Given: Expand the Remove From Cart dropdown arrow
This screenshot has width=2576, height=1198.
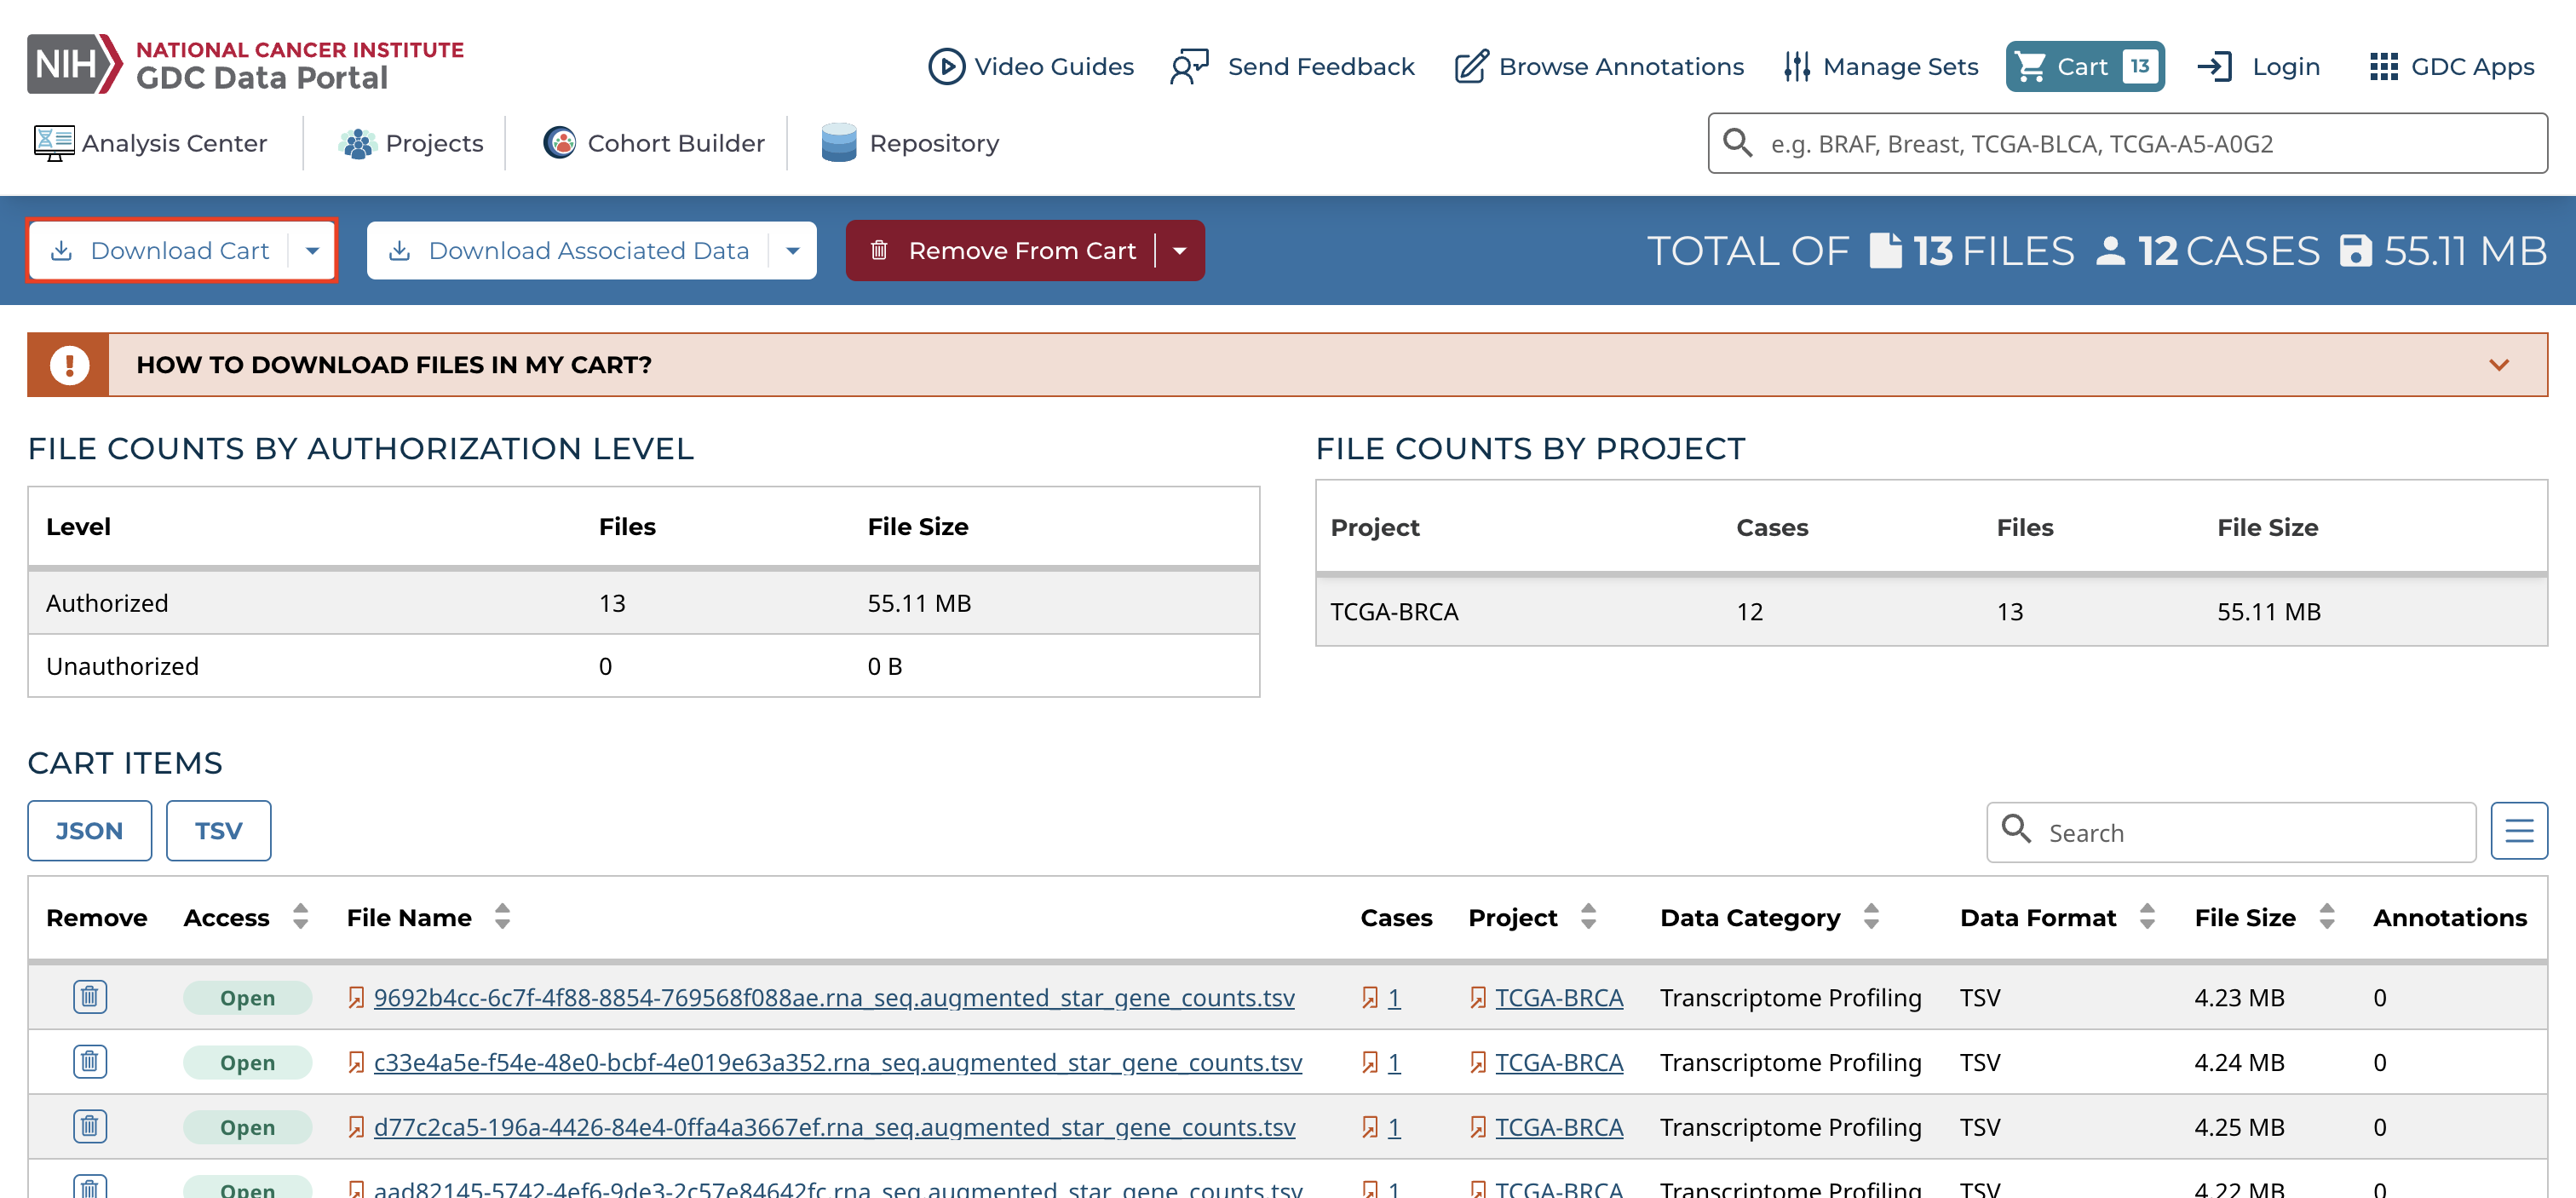Looking at the screenshot, I should 1180,251.
